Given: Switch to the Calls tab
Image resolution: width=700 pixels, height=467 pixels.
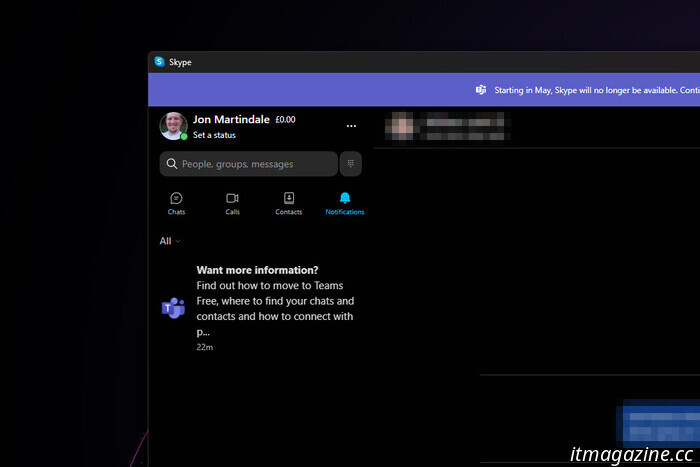Looking at the screenshot, I should 232,204.
